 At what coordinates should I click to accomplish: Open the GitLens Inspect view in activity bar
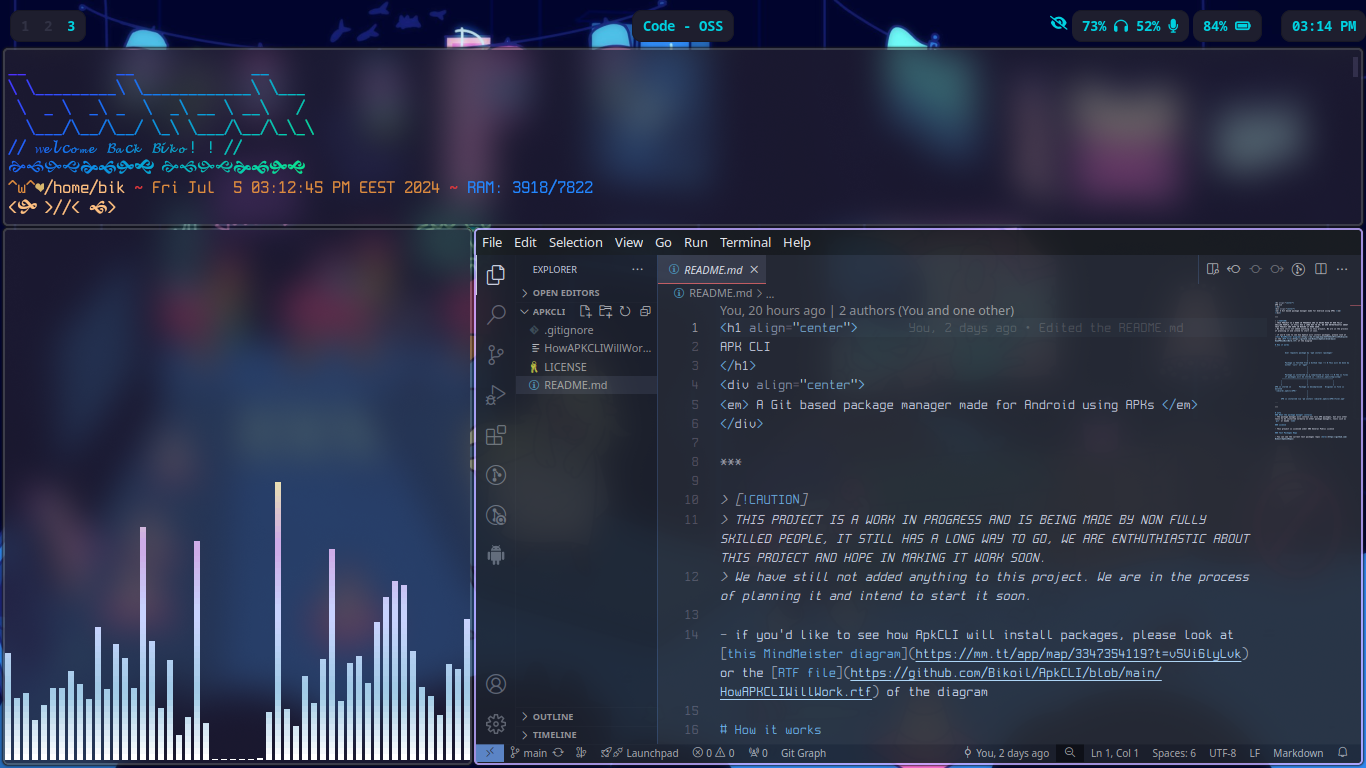[x=495, y=515]
